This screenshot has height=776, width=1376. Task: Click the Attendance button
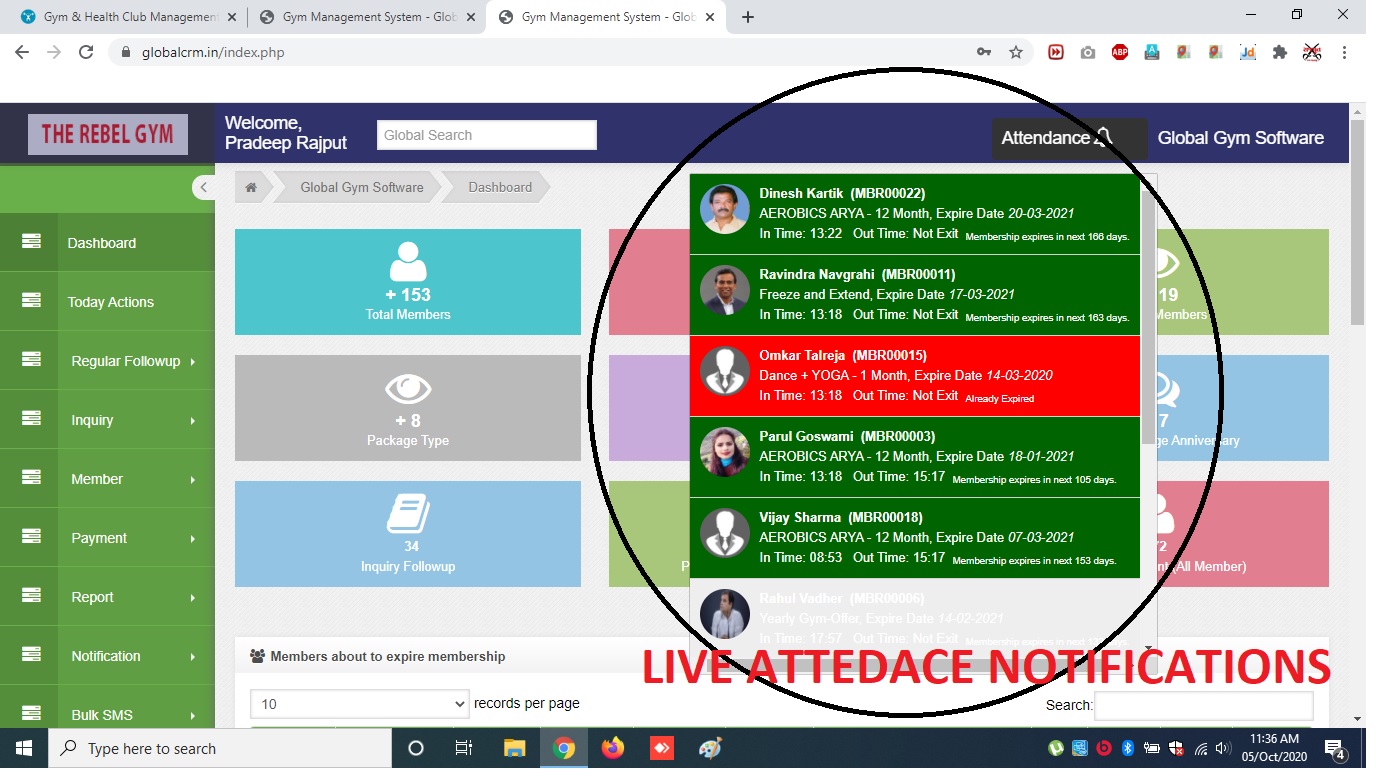[1060, 139]
